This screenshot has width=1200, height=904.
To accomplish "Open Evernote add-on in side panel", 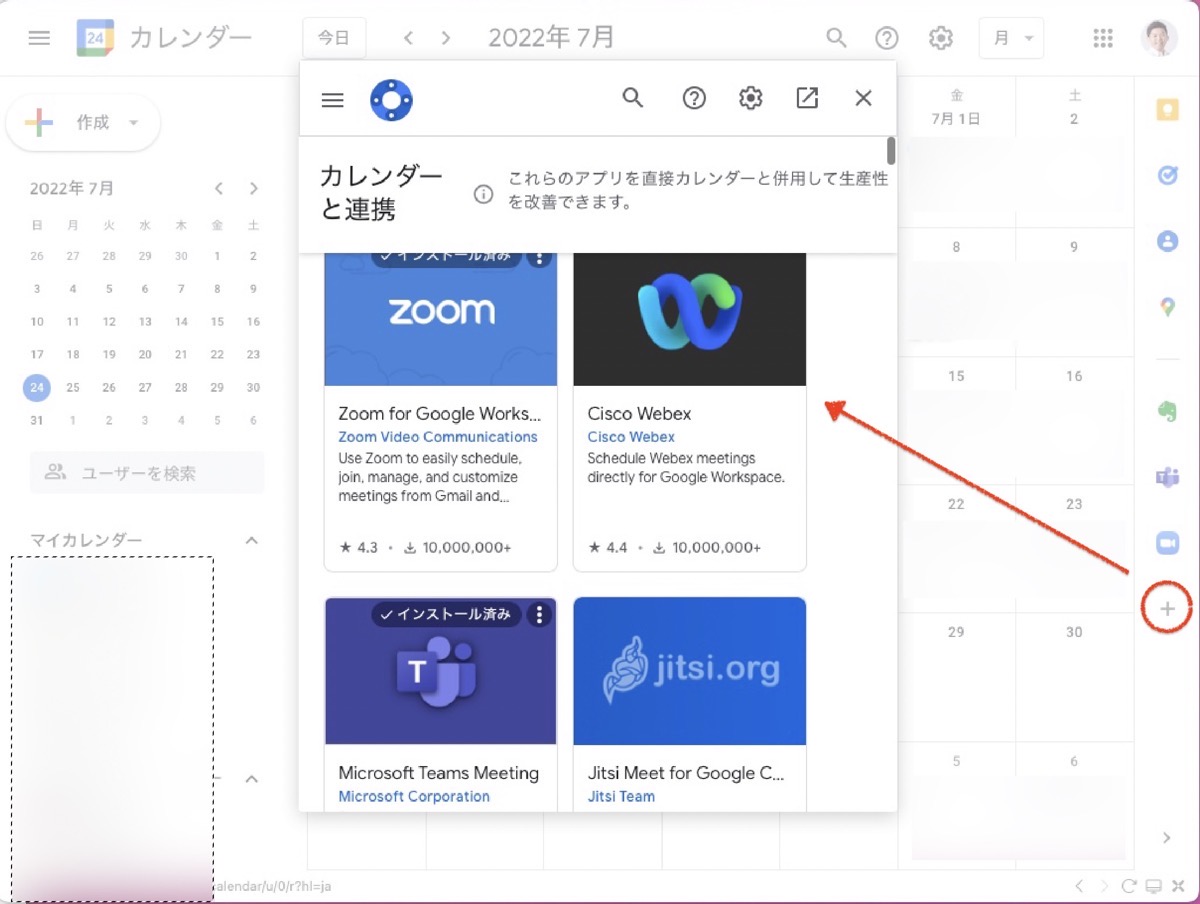I will point(1167,411).
